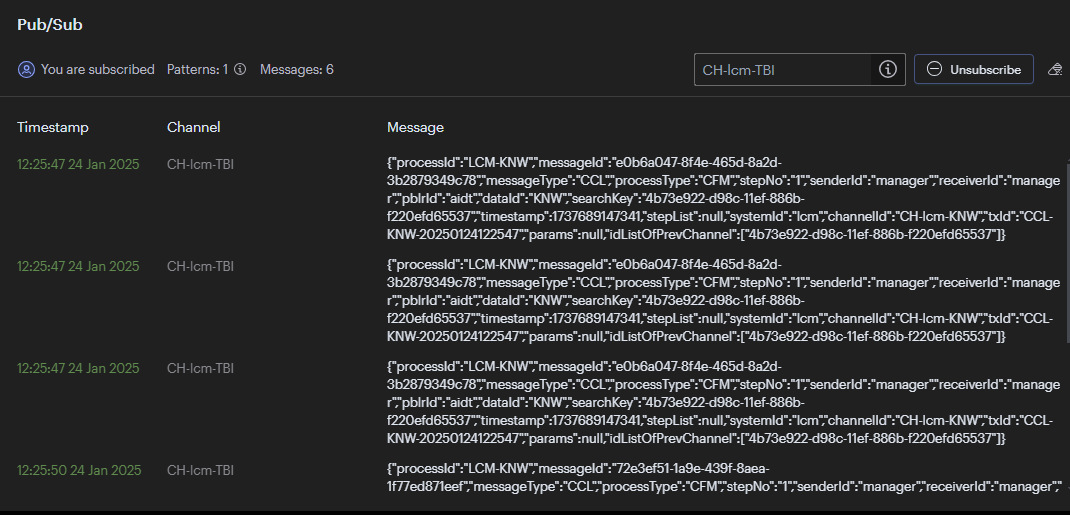1070x515 pixels.
Task: Click the third 12:25:47 message JSON text
Action: click(723, 403)
